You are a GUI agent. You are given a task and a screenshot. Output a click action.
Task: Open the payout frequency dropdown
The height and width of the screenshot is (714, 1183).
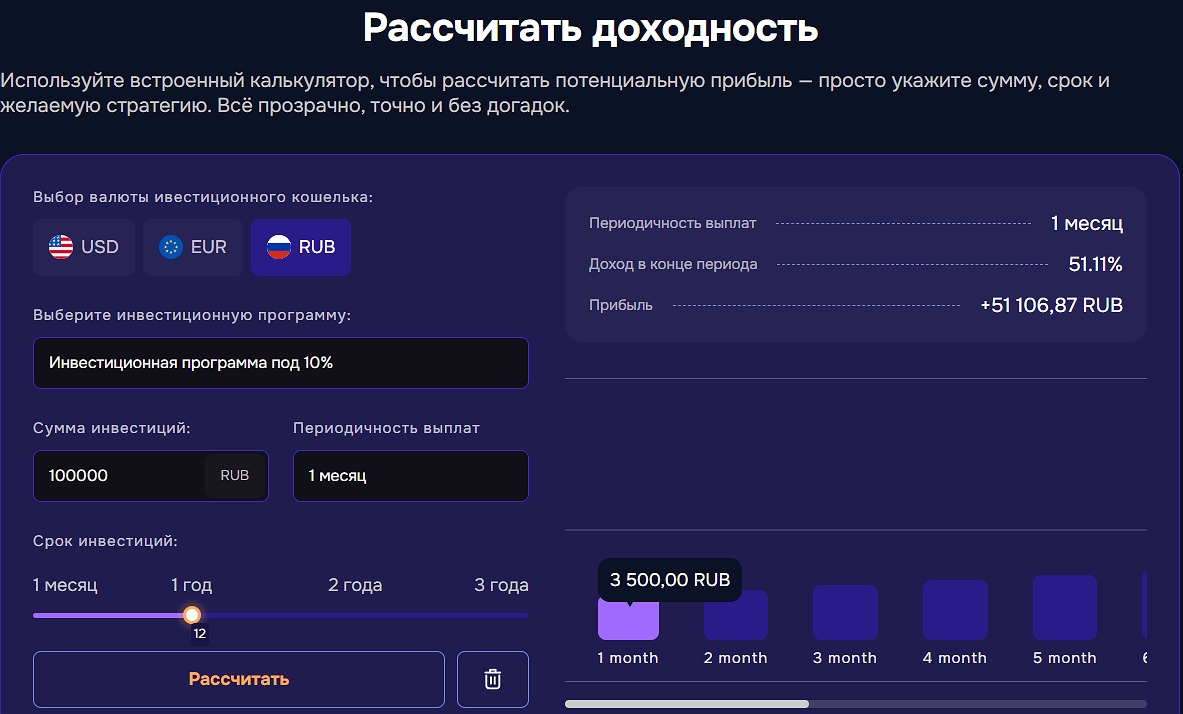point(410,475)
